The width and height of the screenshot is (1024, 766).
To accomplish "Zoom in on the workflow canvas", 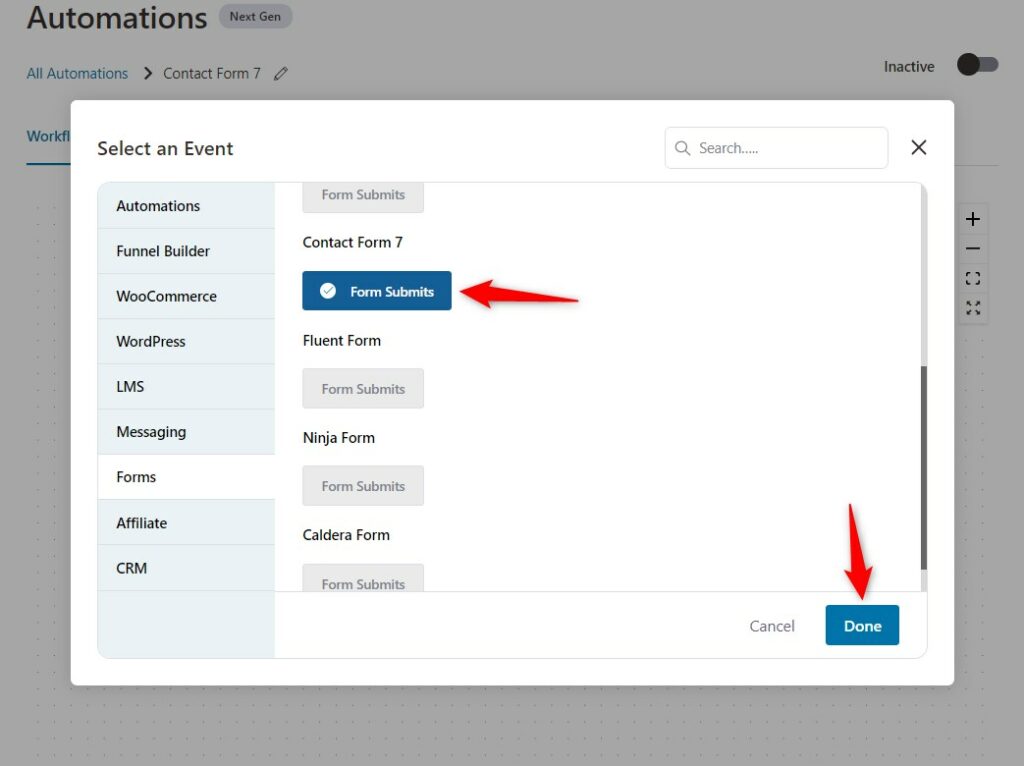I will [x=972, y=219].
